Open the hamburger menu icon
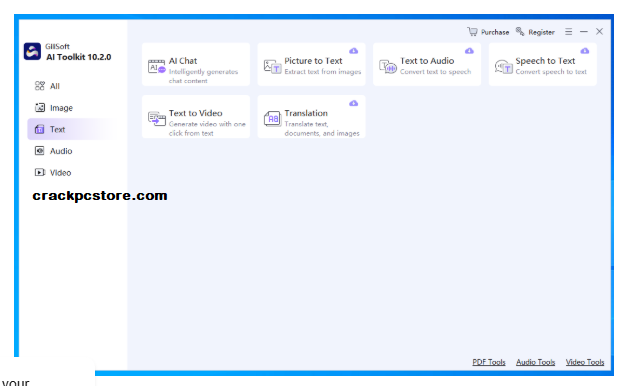632x386 pixels. [x=568, y=31]
